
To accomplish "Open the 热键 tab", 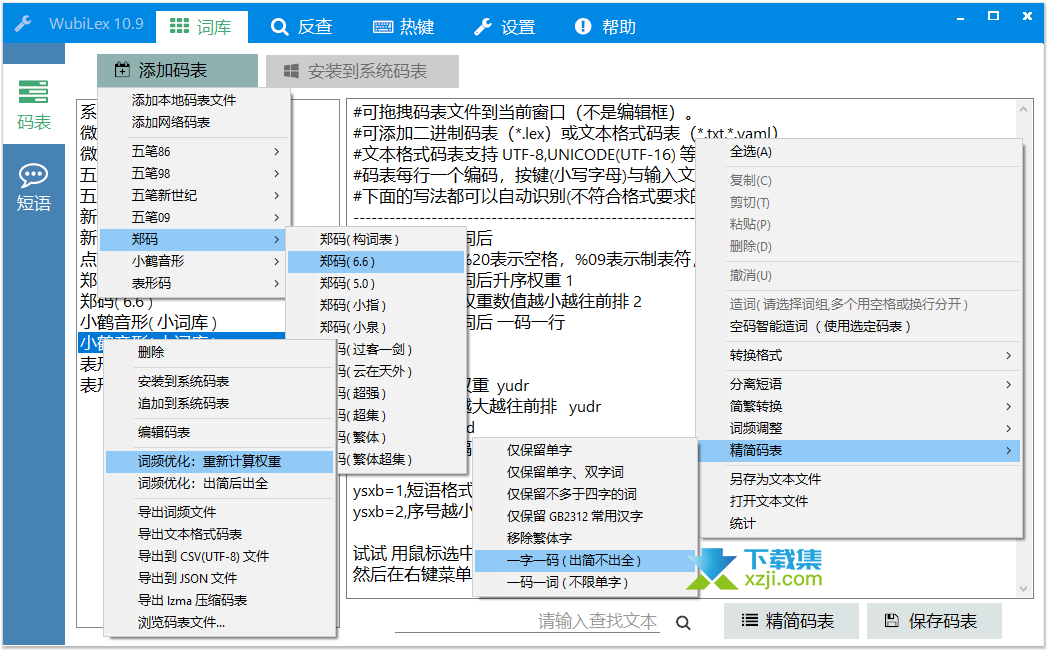I will point(403,27).
